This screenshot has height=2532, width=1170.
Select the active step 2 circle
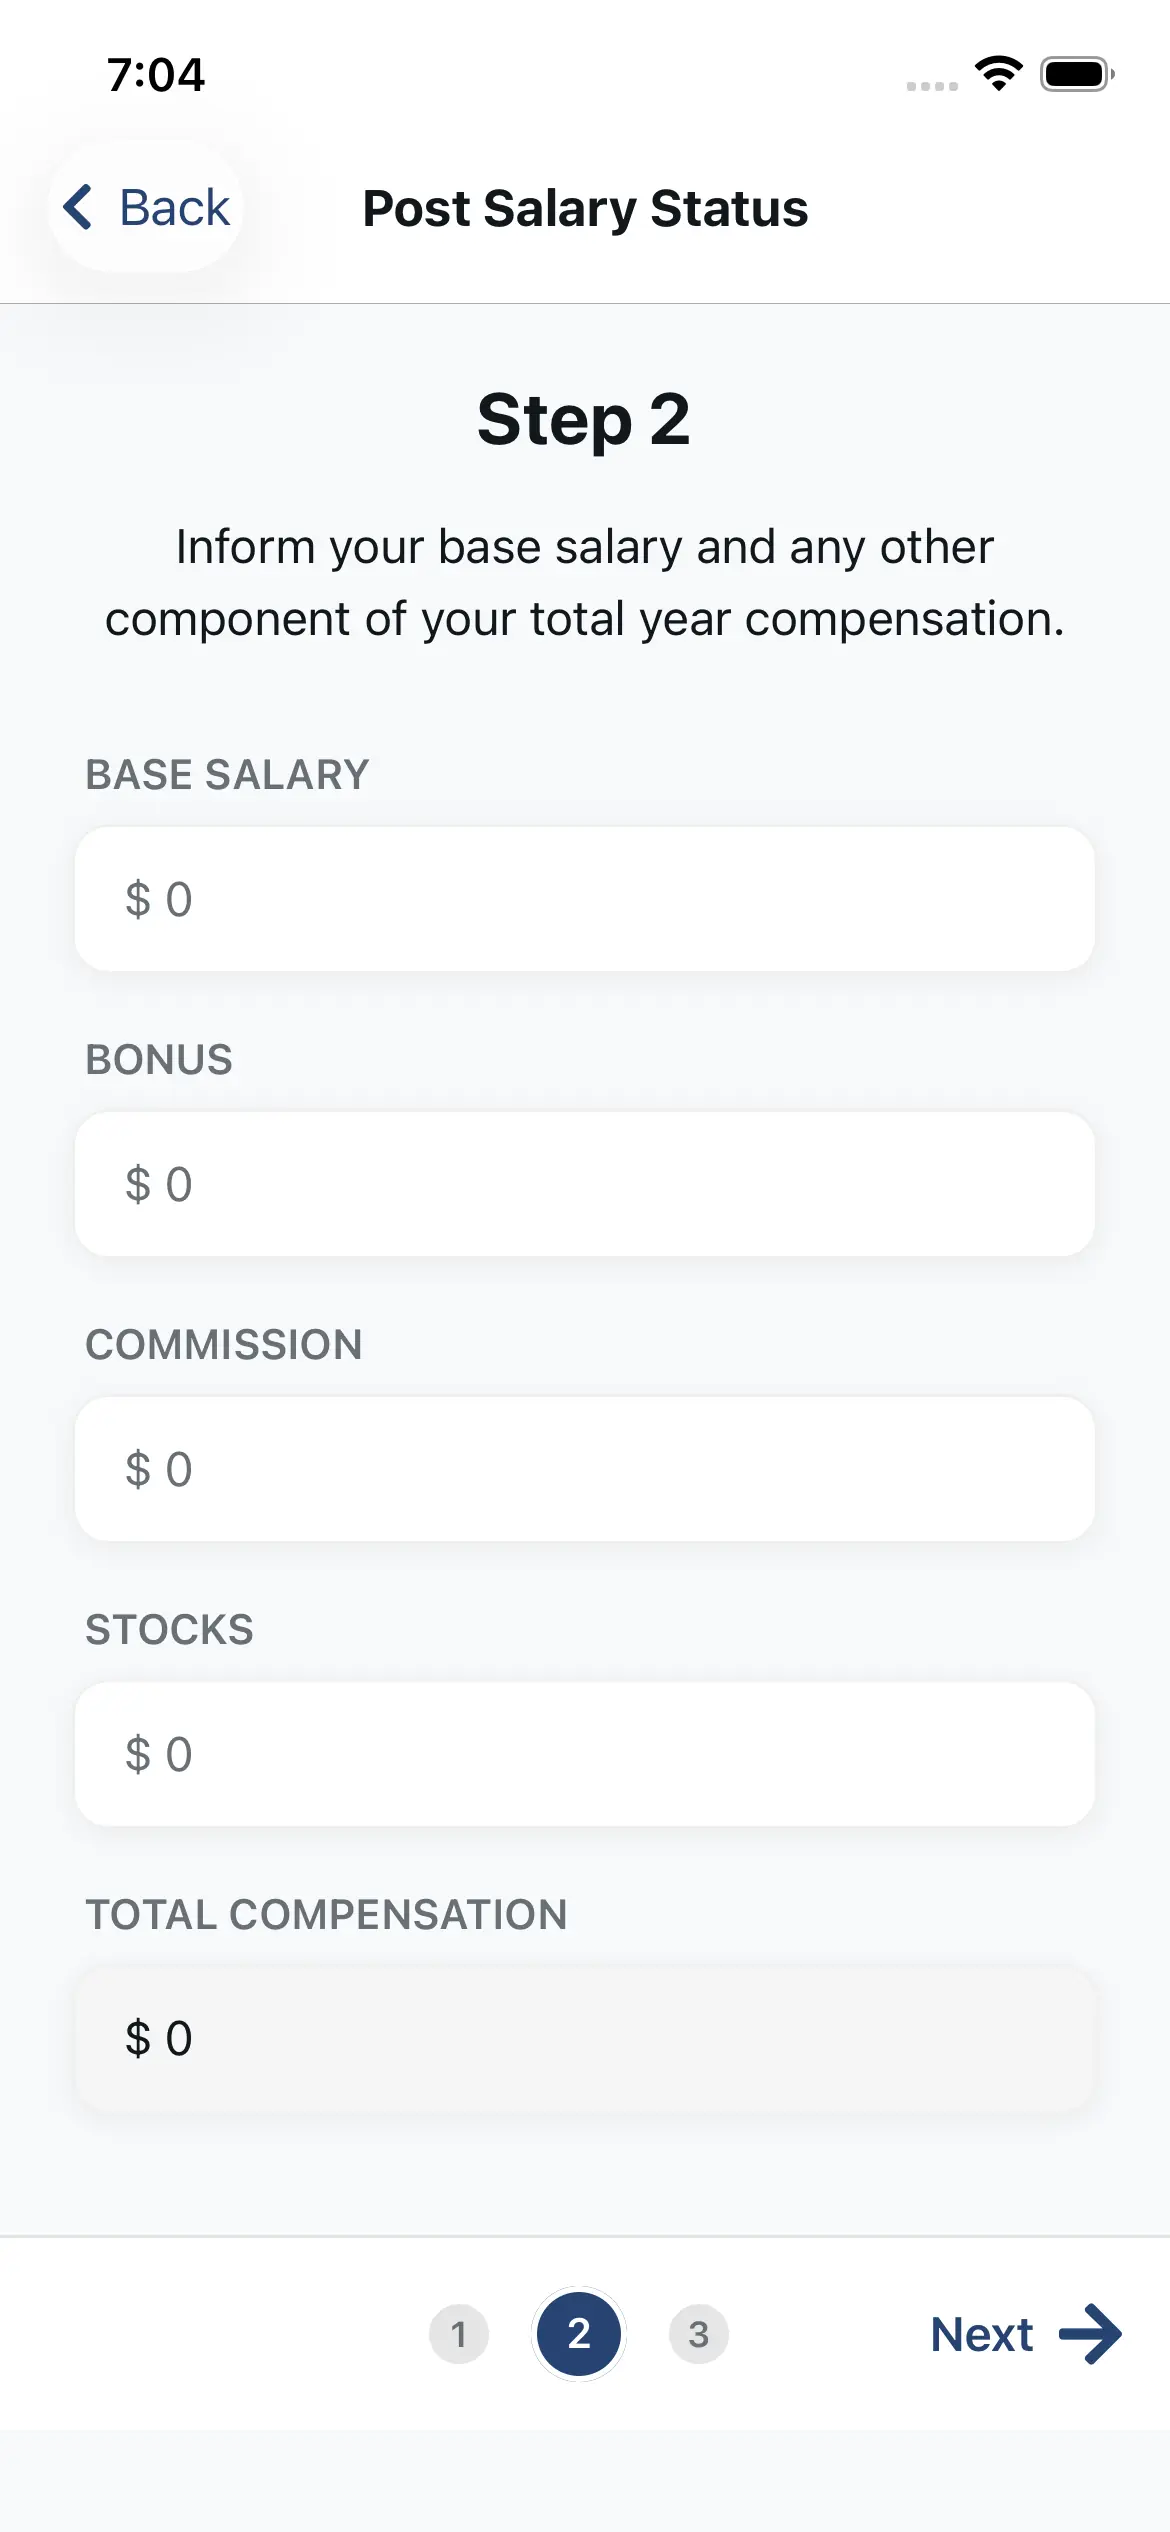[579, 2334]
